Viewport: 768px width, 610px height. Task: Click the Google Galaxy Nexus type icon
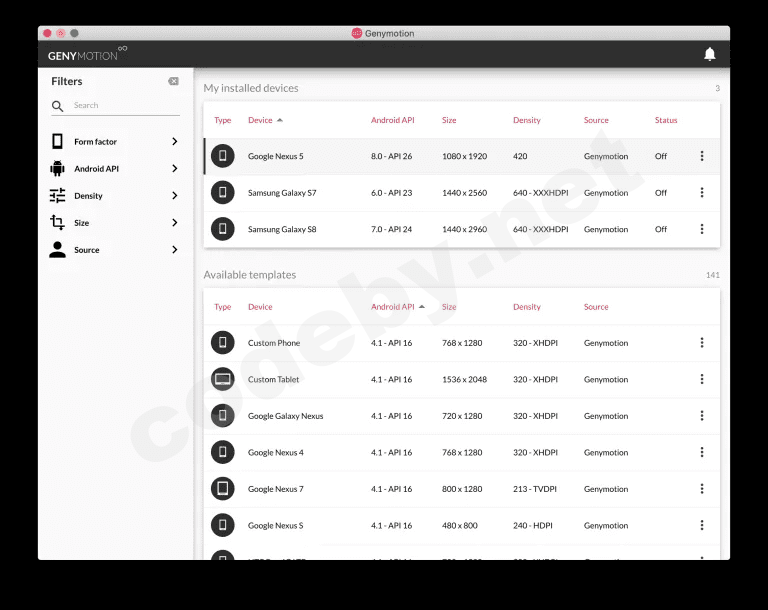coord(222,415)
